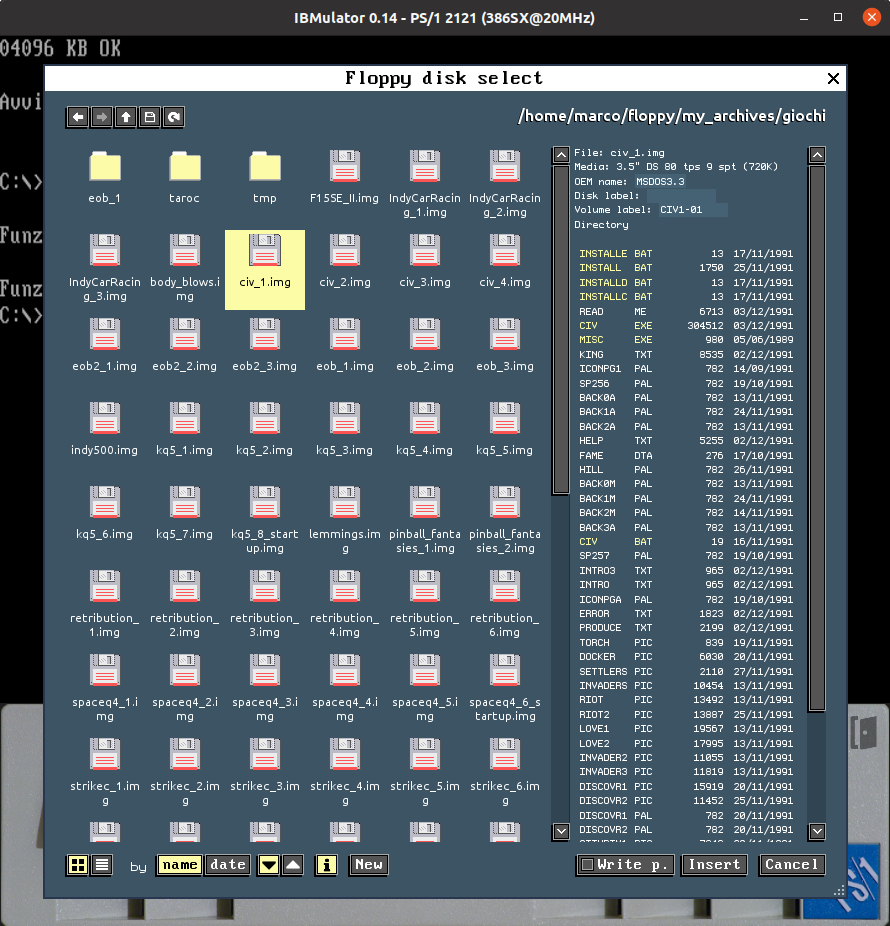This screenshot has width=890, height=926.
Task: Click the Insert button
Action: point(714,865)
